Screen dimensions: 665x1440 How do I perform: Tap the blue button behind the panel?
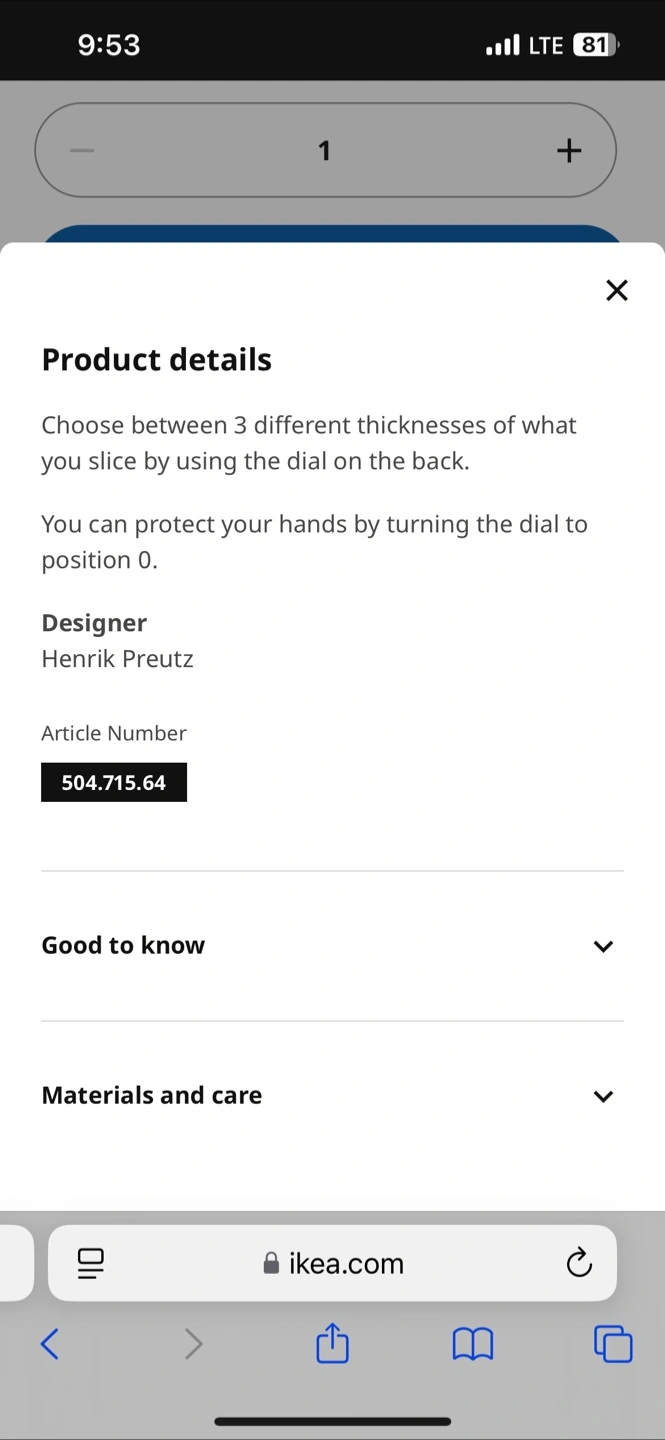click(x=332, y=234)
